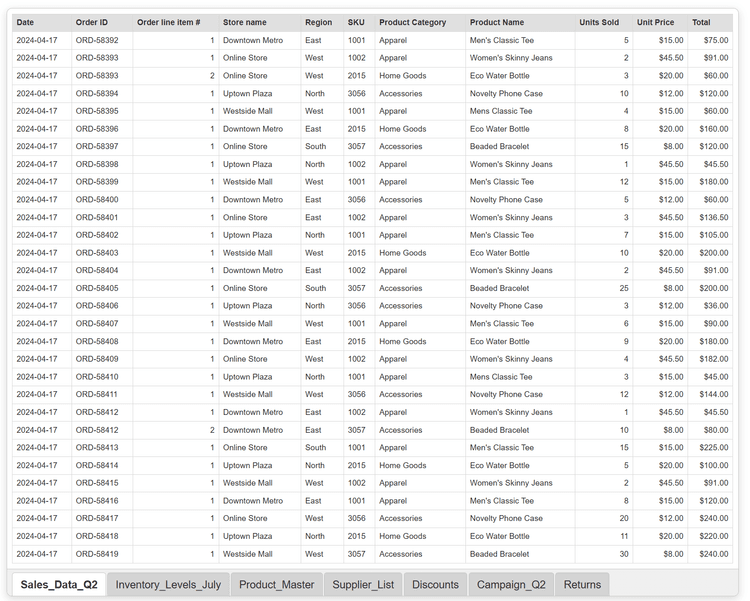
Task: Click the SKU column header
Action: pos(359,22)
